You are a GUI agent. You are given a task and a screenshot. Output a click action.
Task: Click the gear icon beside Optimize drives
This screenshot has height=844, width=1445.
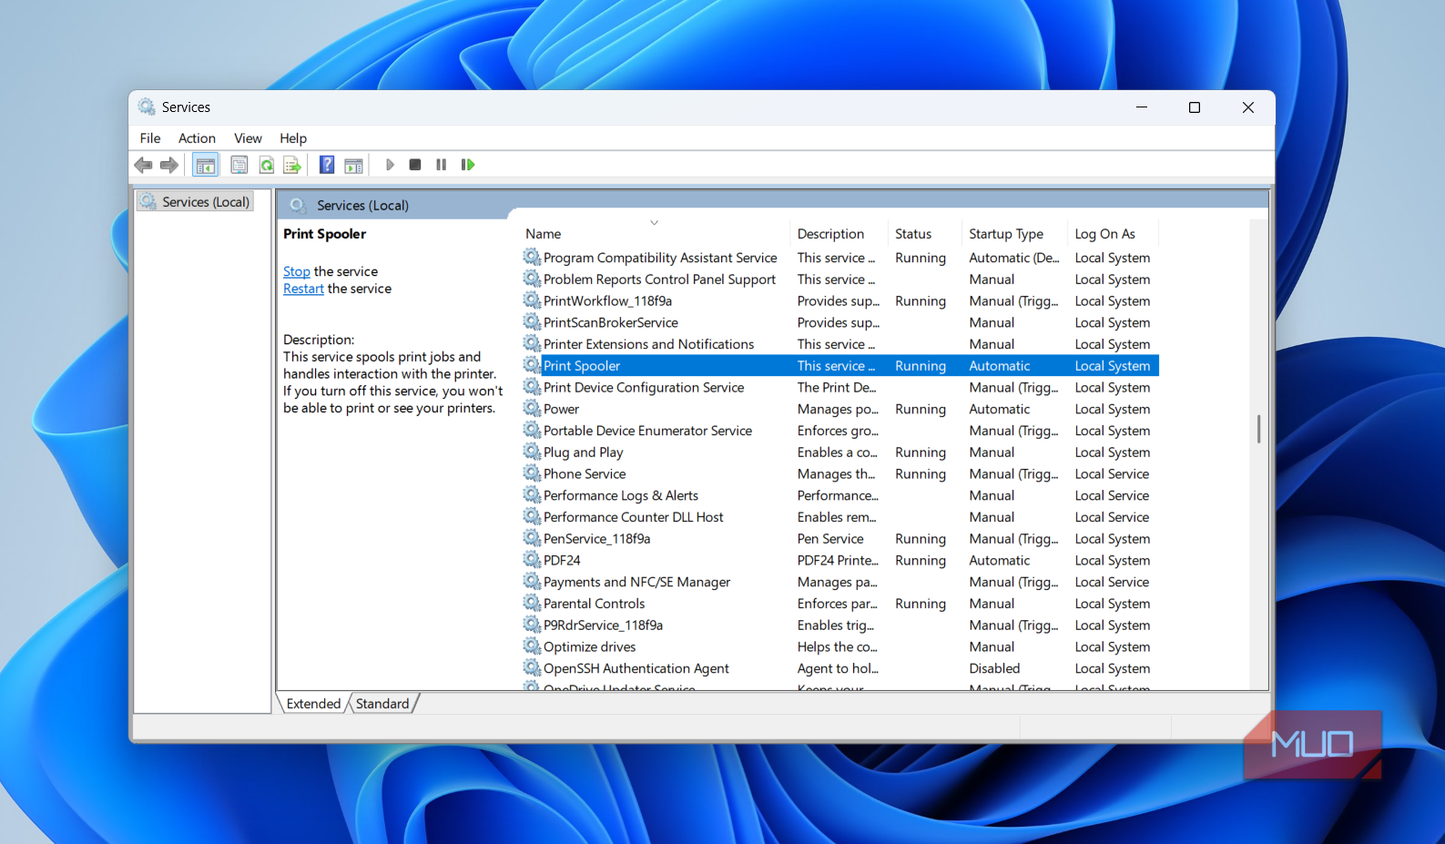[531, 647]
